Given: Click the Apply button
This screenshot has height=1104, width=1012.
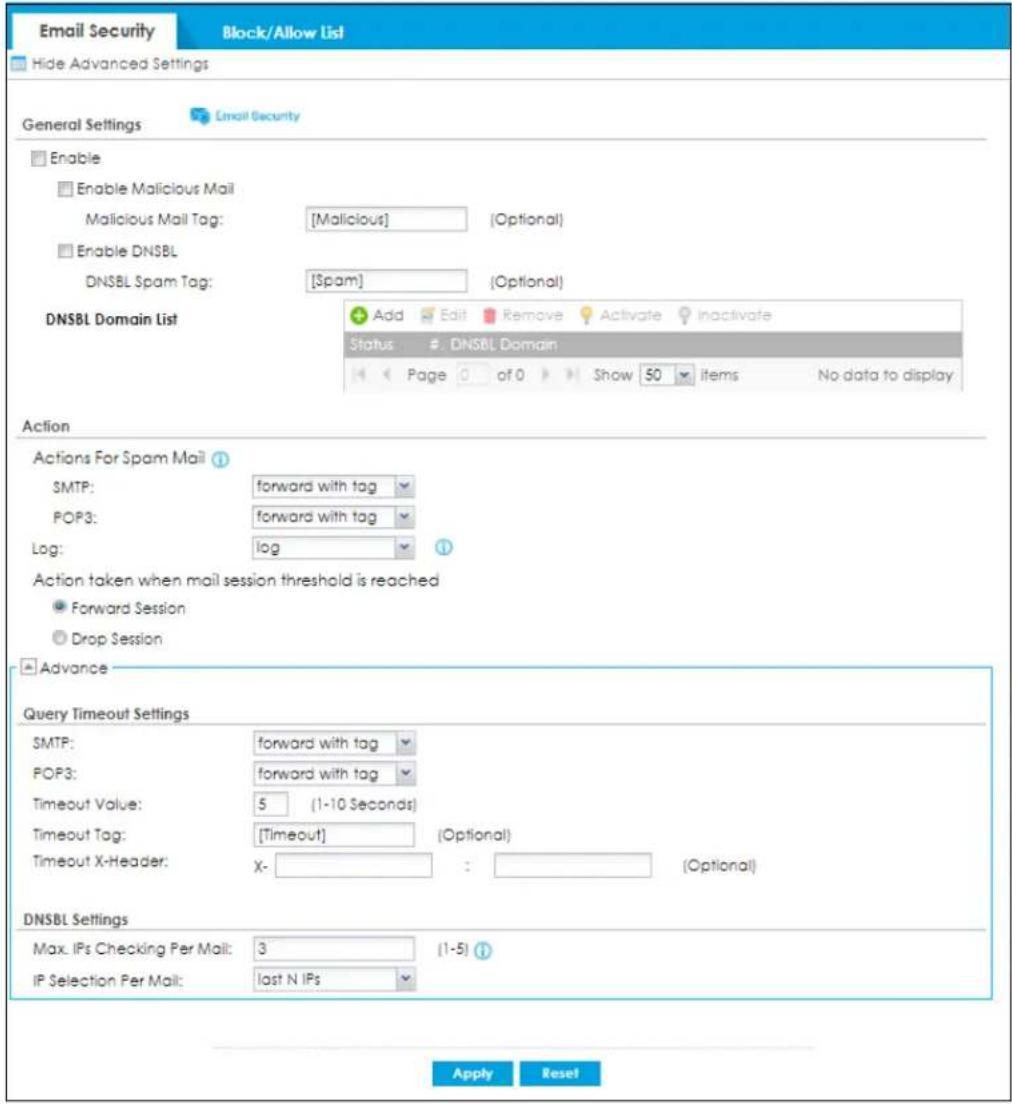Looking at the screenshot, I should point(473,1074).
